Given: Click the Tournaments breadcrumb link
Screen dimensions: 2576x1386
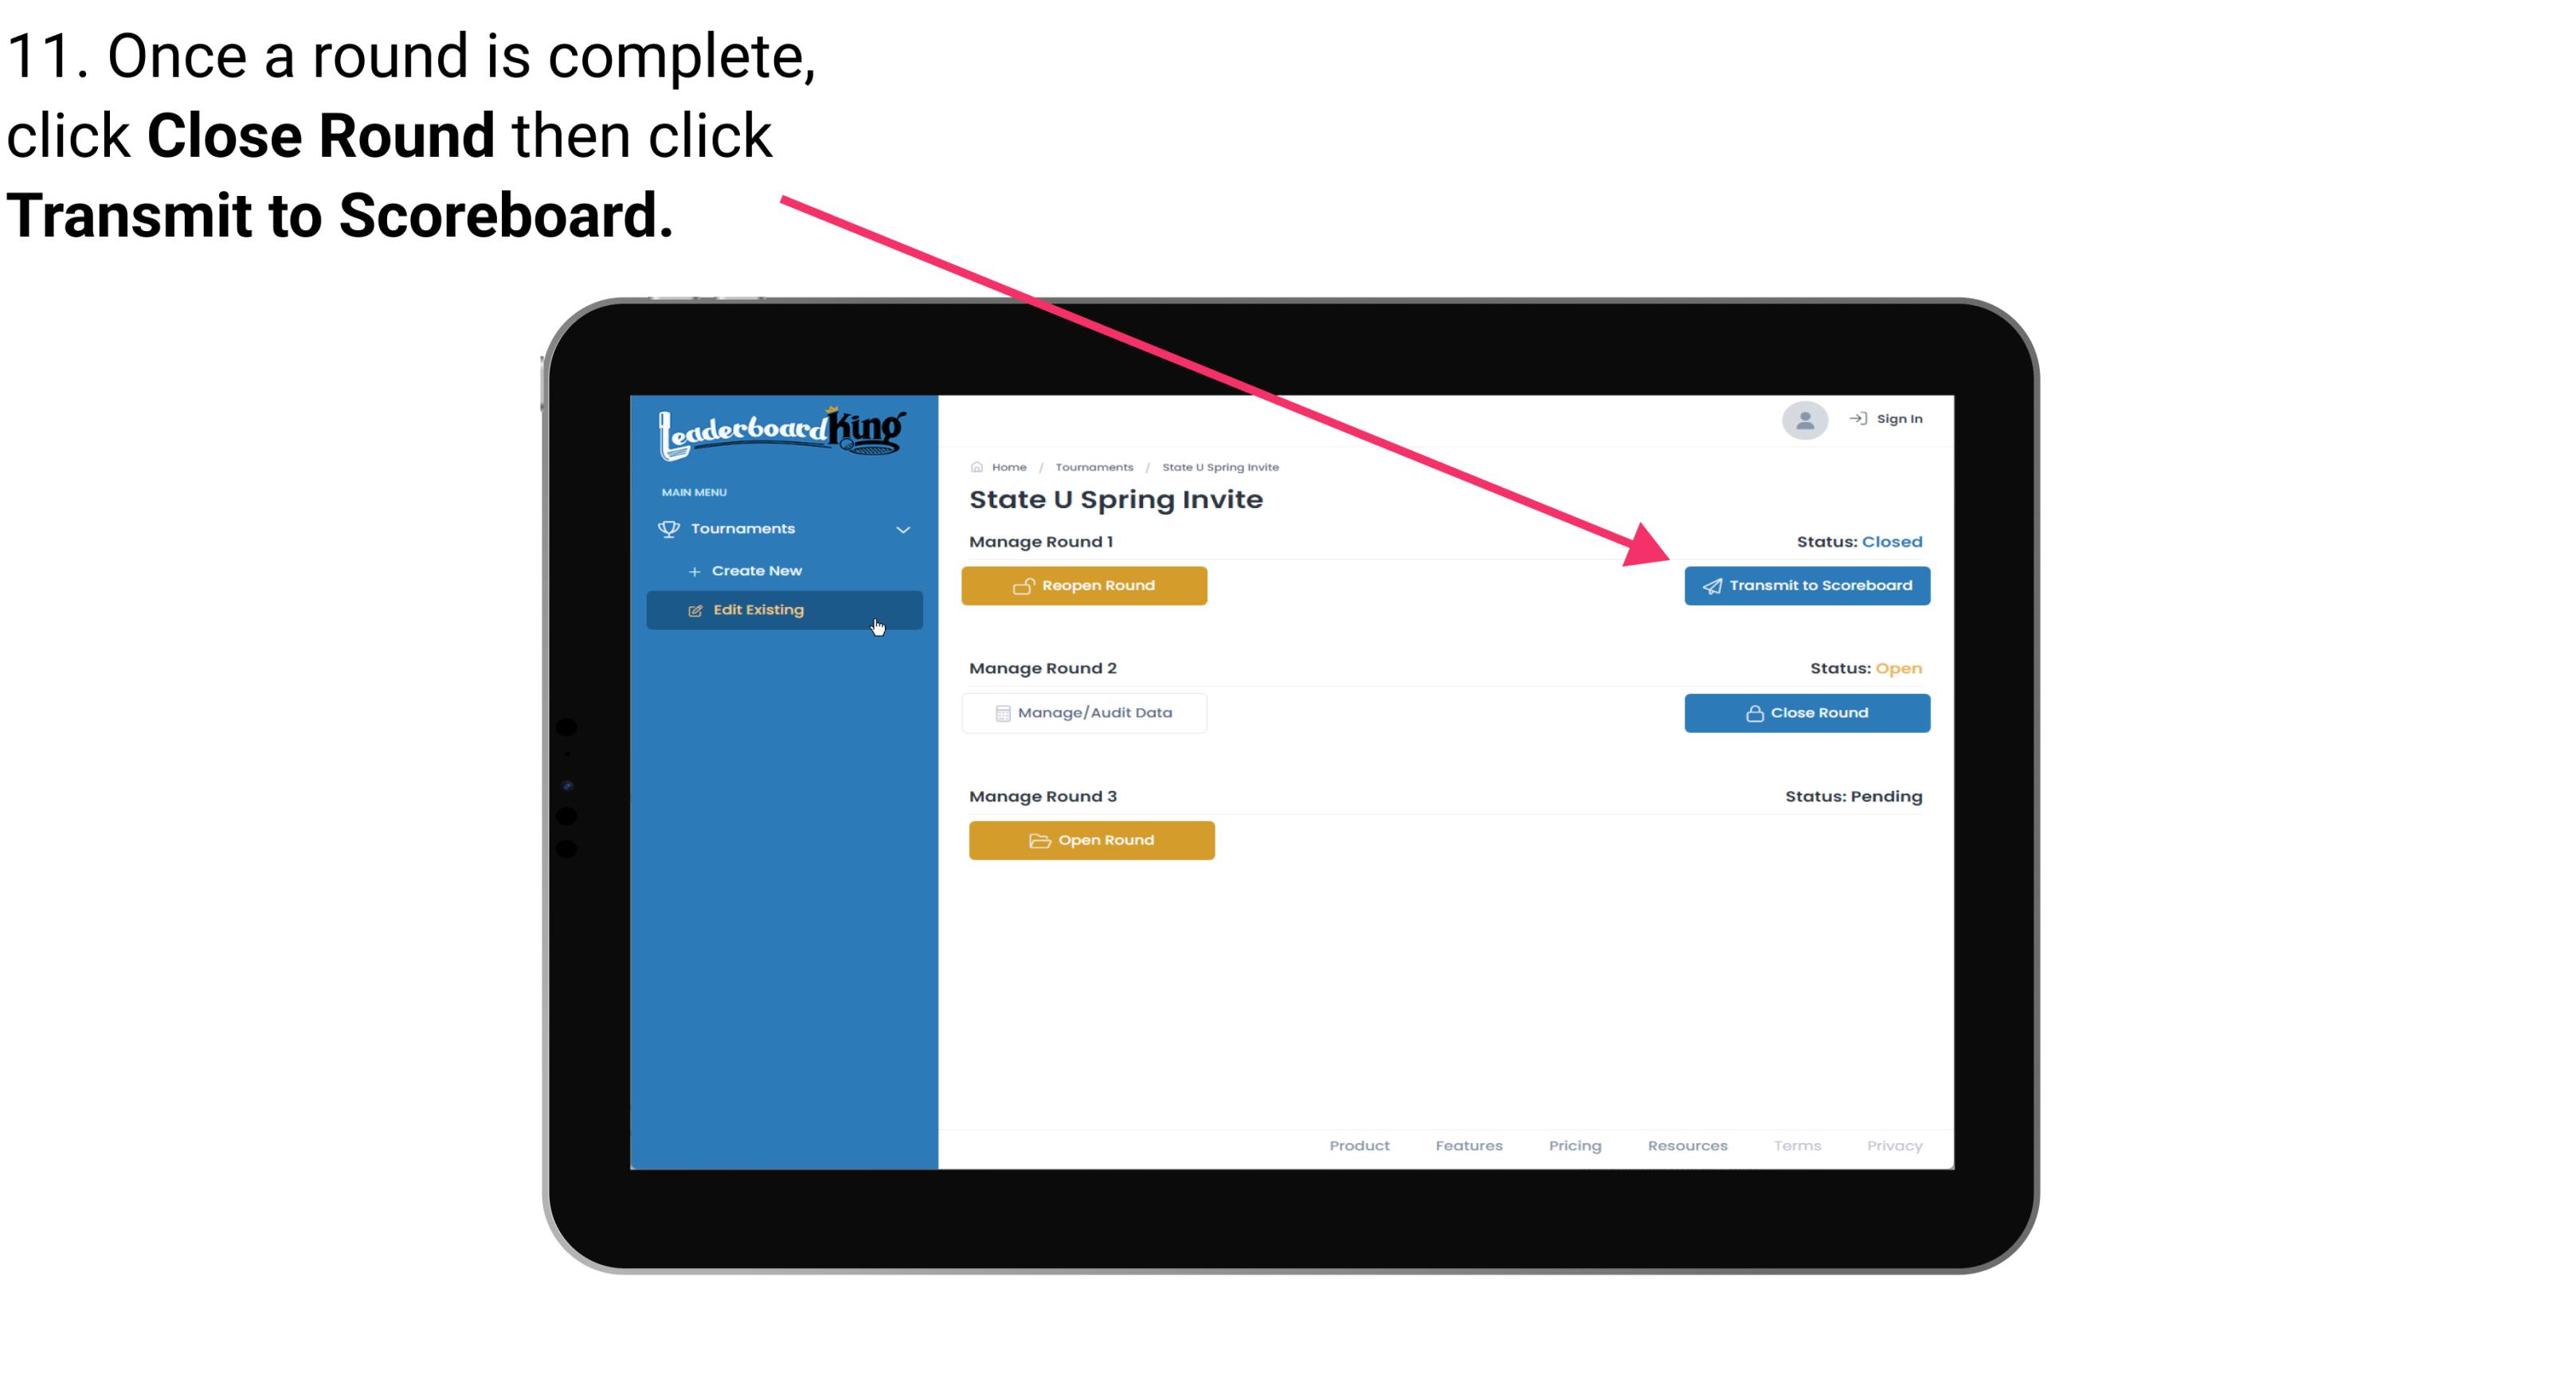Looking at the screenshot, I should click(1092, 466).
